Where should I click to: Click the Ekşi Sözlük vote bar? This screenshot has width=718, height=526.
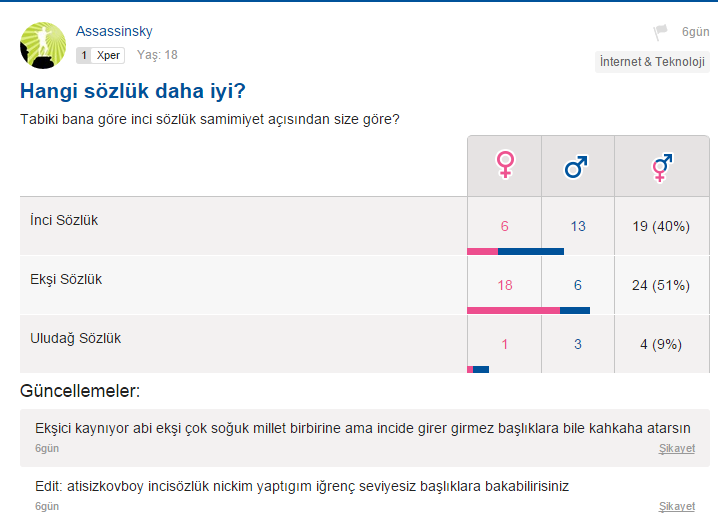click(x=528, y=310)
